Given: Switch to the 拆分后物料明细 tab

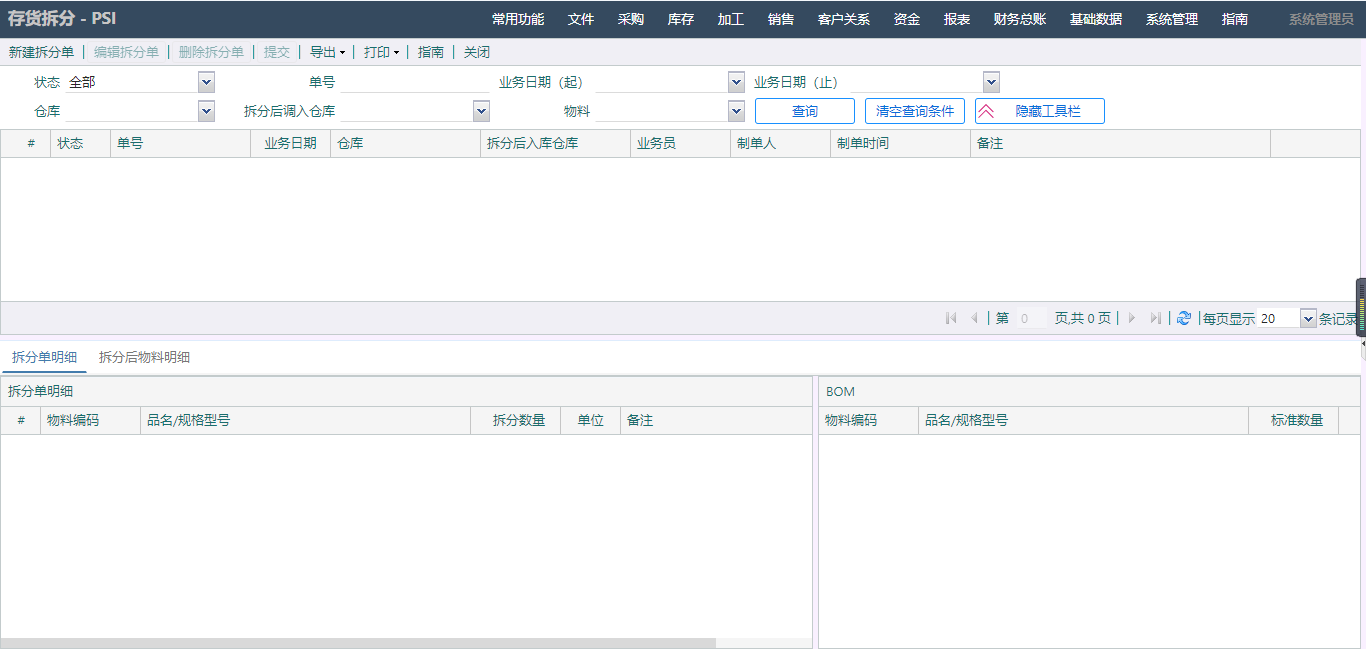Looking at the screenshot, I should coord(144,357).
